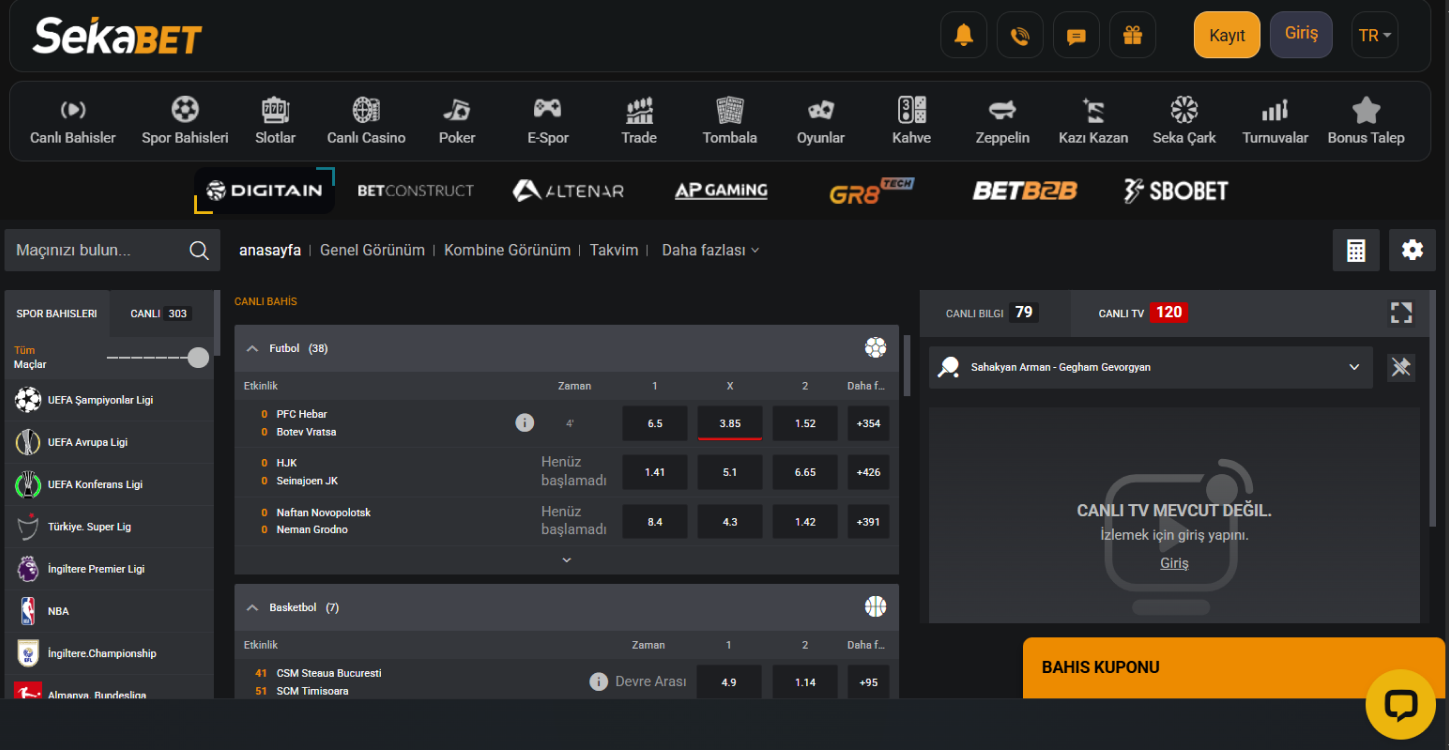Click info icon for PFC Hebar match
The image size is (1449, 750).
[x=524, y=423]
